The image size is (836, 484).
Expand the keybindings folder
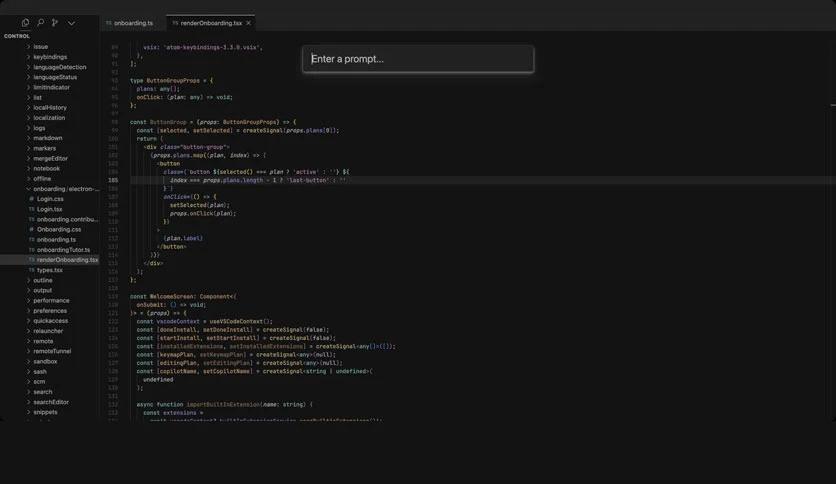click(x=50, y=57)
